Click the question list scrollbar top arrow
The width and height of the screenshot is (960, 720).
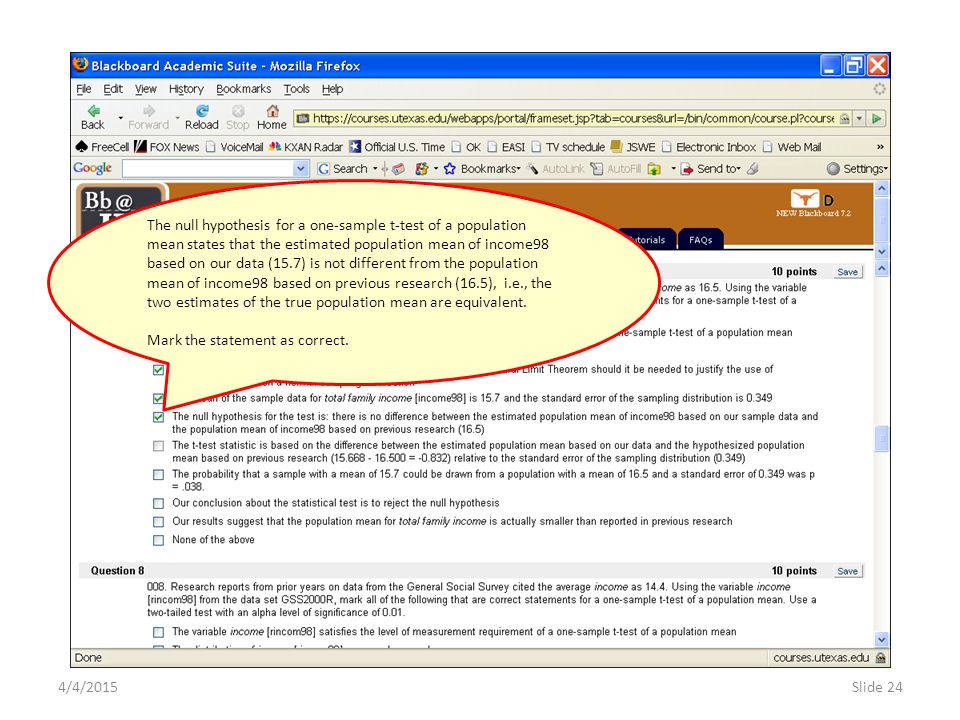click(882, 269)
